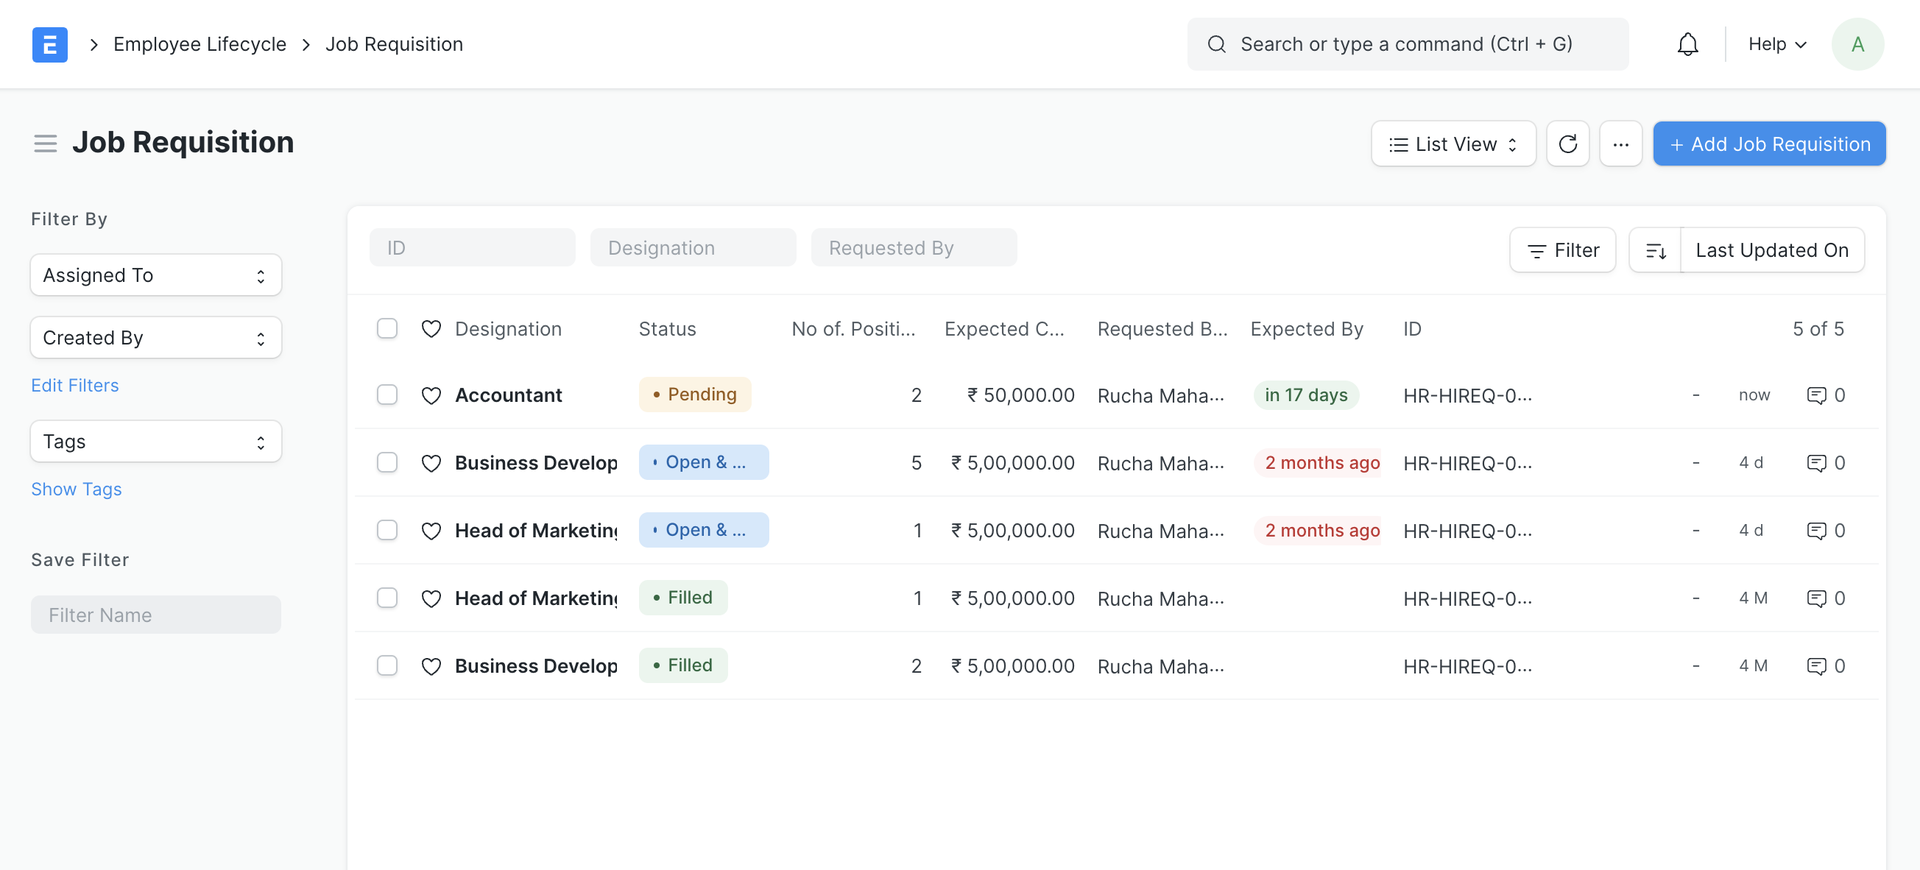Open the three-dots more options menu
1920x870 pixels.
click(1620, 144)
